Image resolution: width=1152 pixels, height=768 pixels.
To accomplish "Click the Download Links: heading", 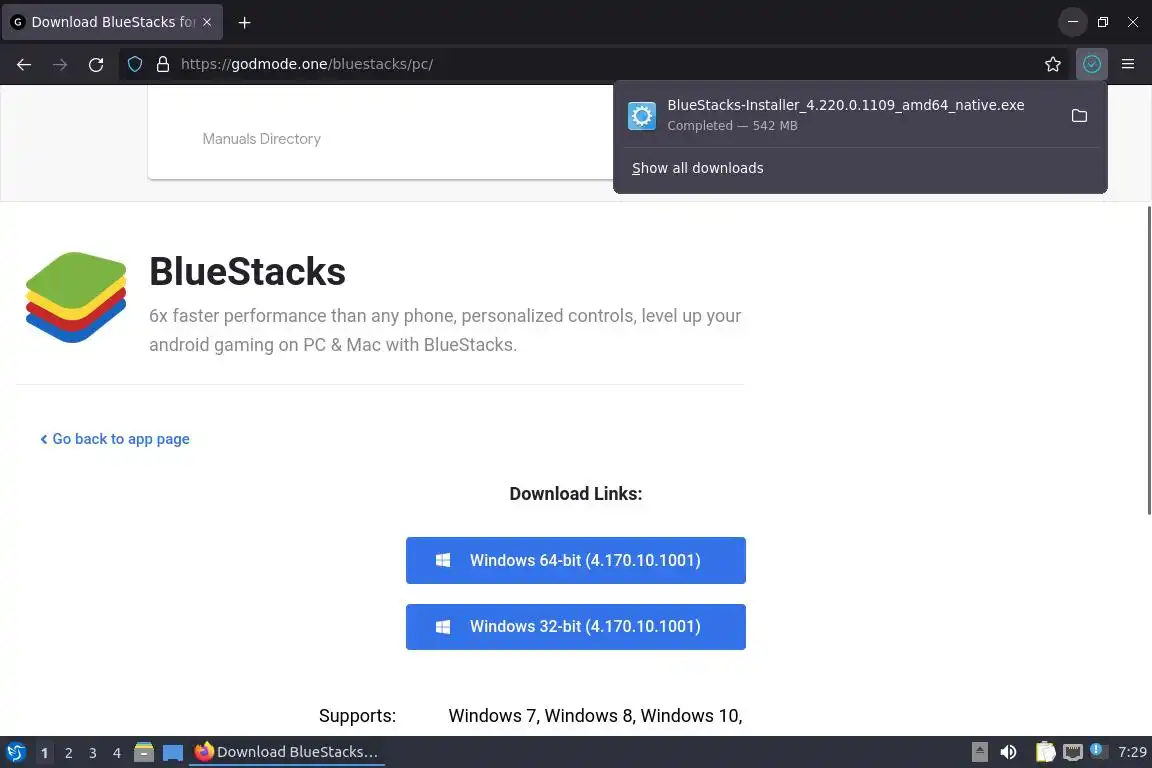I will pyautogui.click(x=575, y=494).
